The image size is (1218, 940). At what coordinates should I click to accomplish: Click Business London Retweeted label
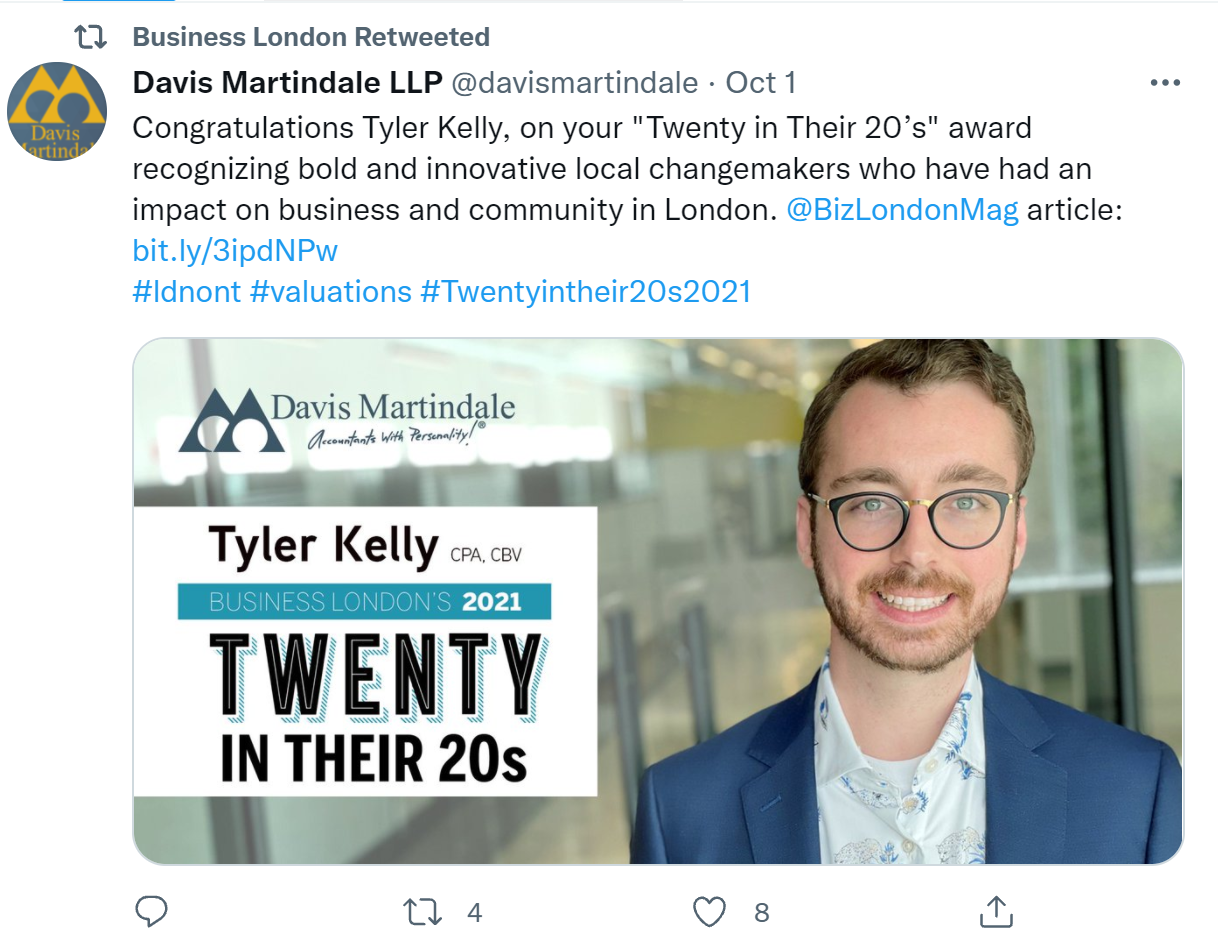310,36
